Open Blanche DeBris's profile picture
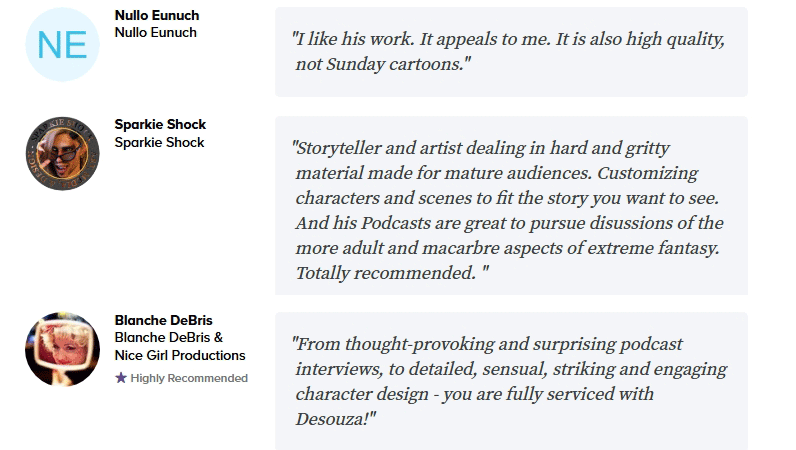This screenshot has height=450, width=796. coord(62,348)
